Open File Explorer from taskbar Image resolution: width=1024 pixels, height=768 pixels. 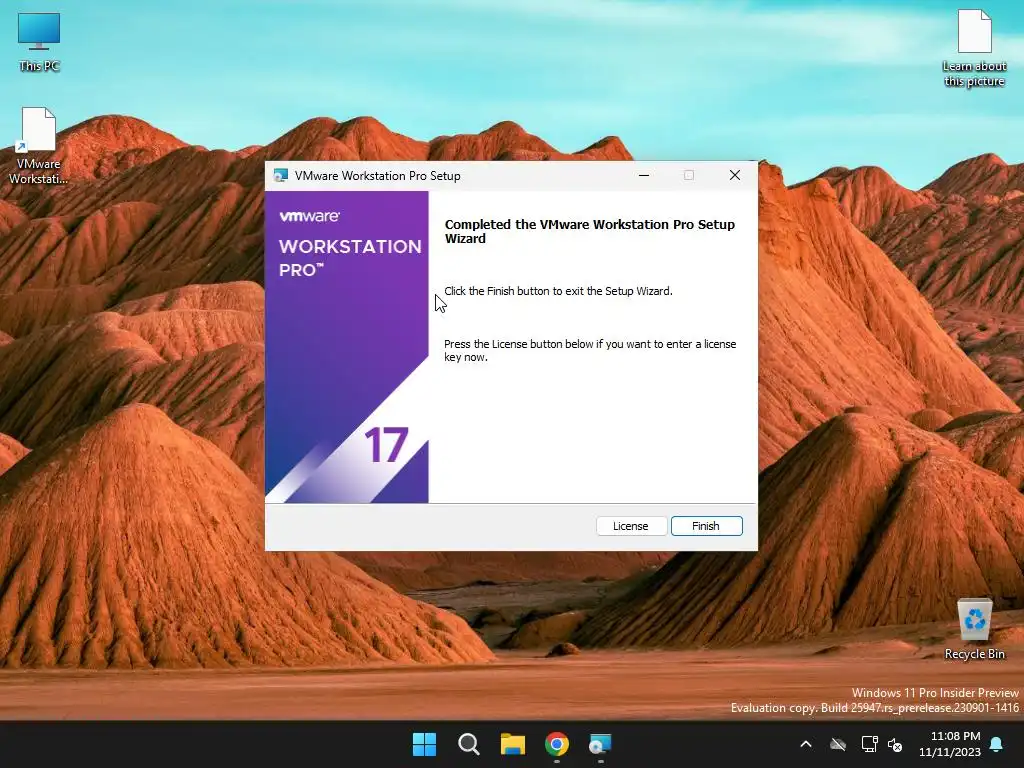(513, 744)
